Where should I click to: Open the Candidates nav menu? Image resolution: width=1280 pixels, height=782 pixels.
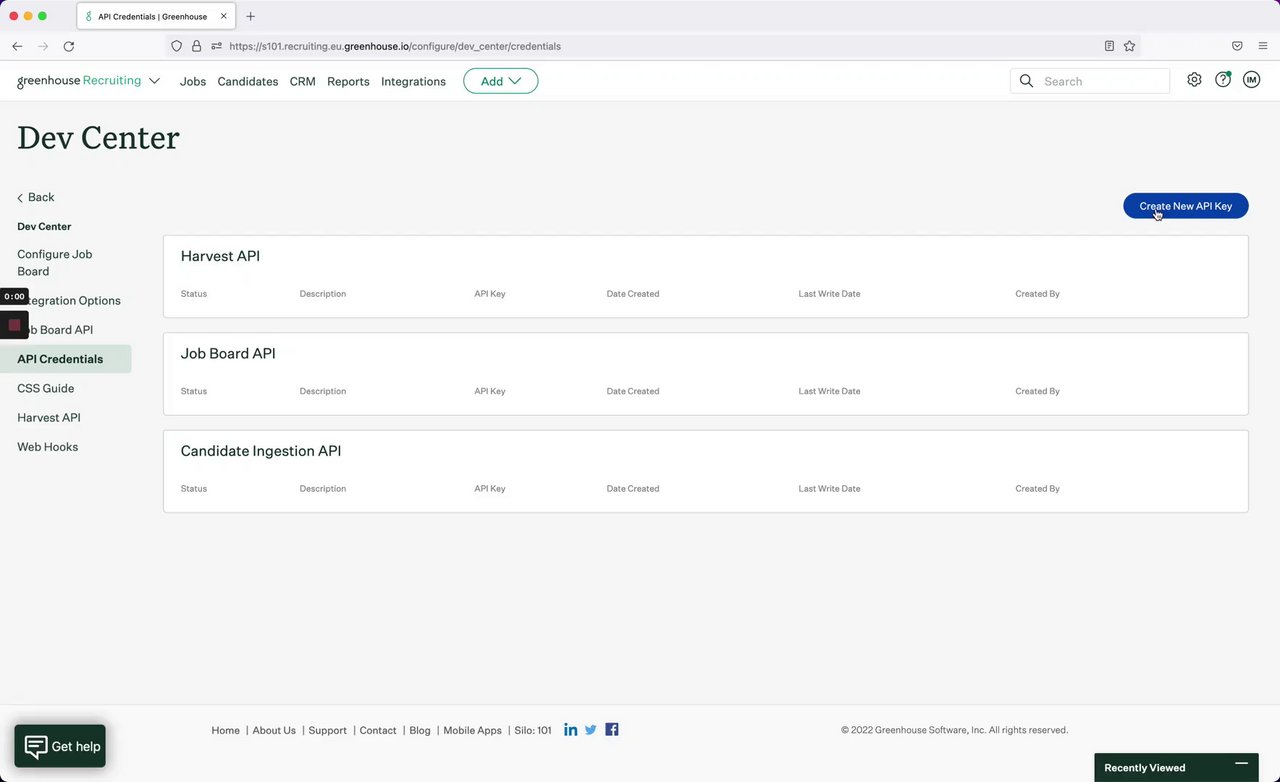[248, 82]
